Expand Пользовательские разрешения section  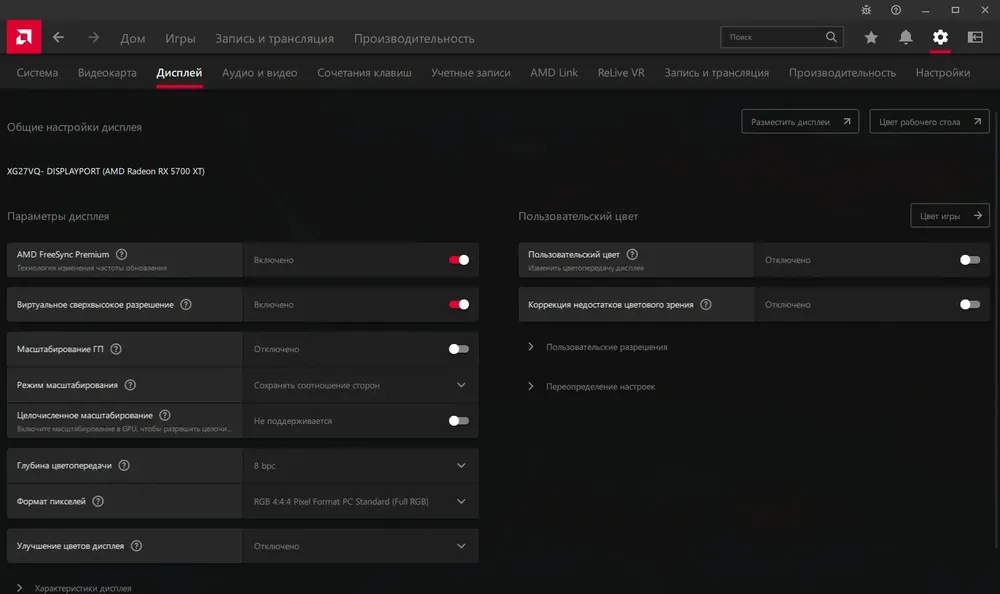coord(598,347)
